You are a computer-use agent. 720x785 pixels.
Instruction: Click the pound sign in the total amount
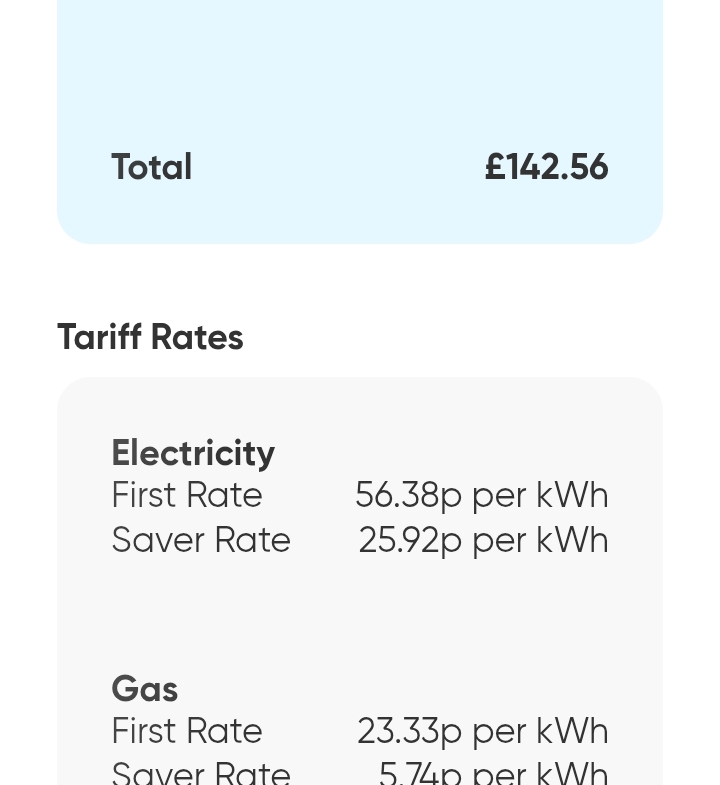[494, 167]
